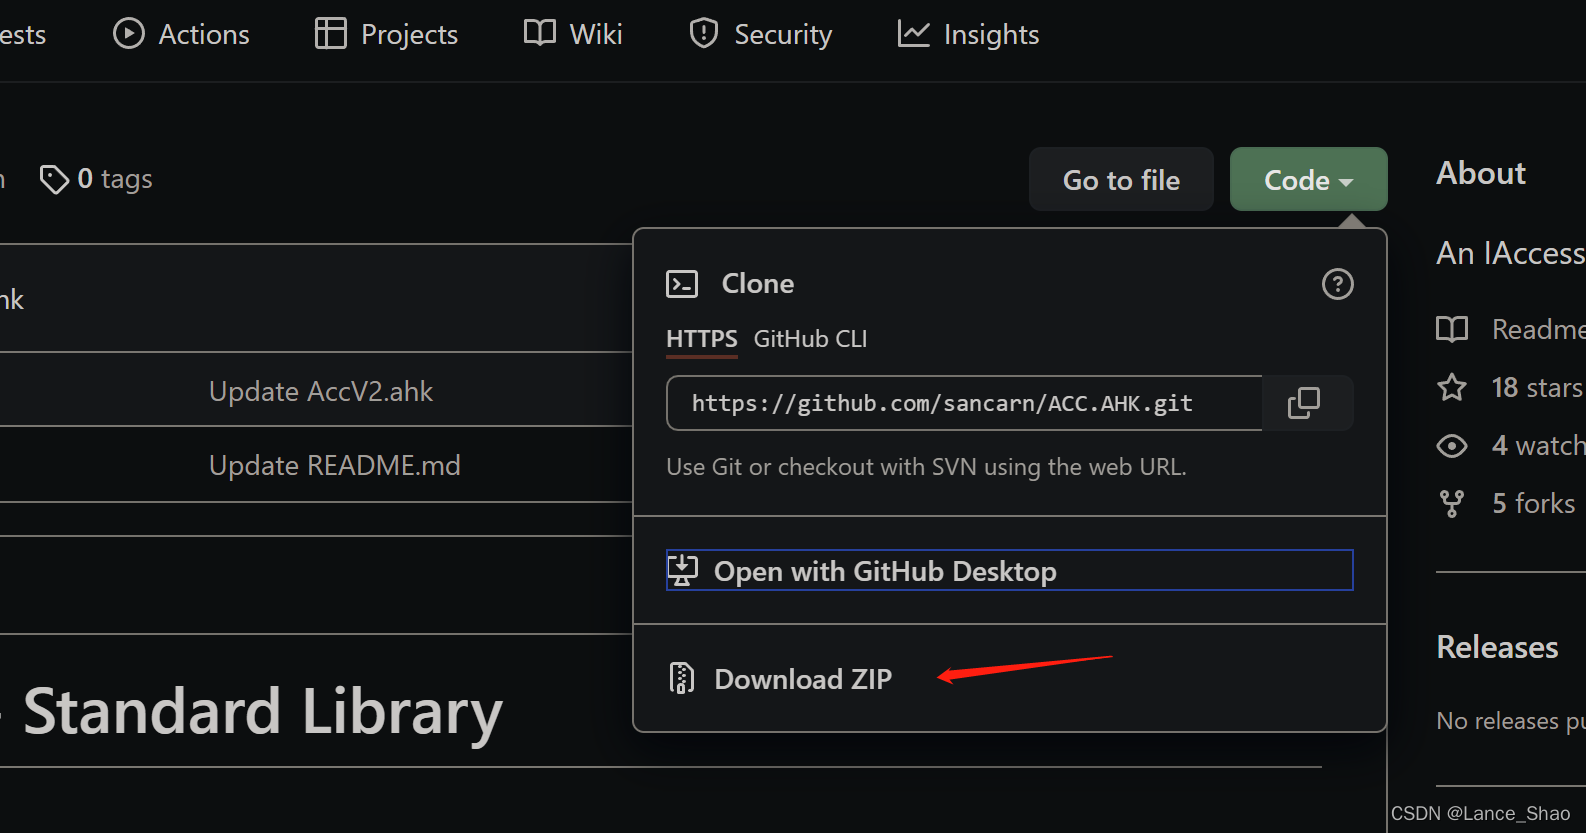Toggle the Code dropdown button
The width and height of the screenshot is (1586, 833).
pyautogui.click(x=1308, y=179)
